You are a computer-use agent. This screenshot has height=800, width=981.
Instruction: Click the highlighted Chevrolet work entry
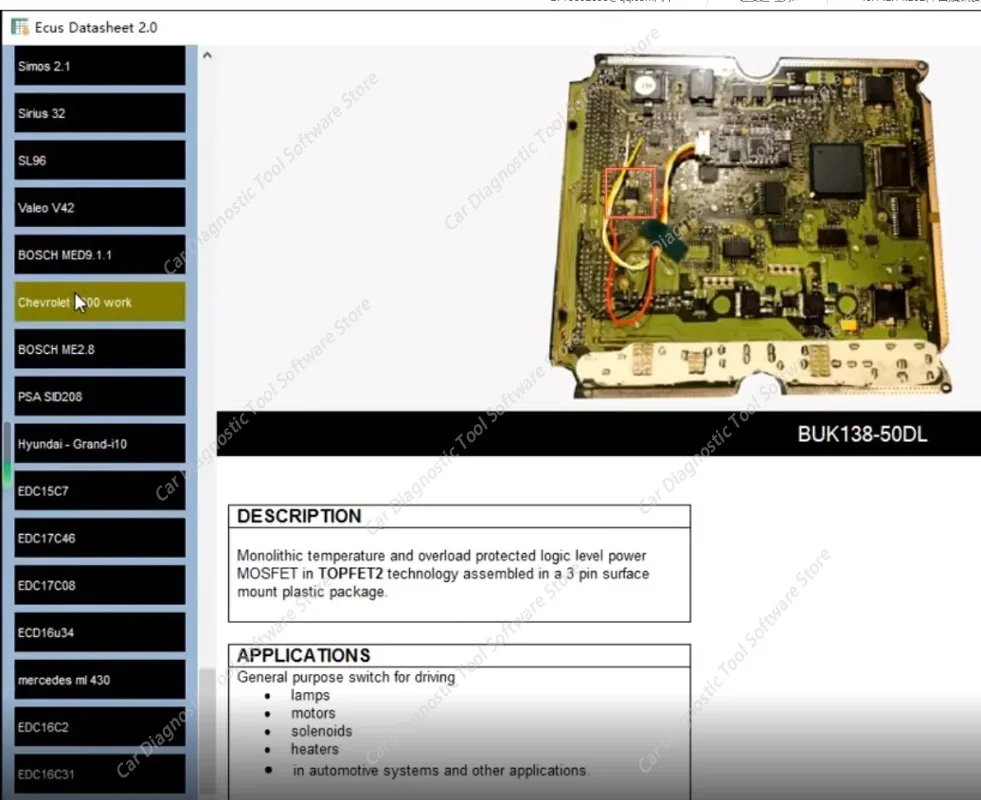click(x=100, y=302)
